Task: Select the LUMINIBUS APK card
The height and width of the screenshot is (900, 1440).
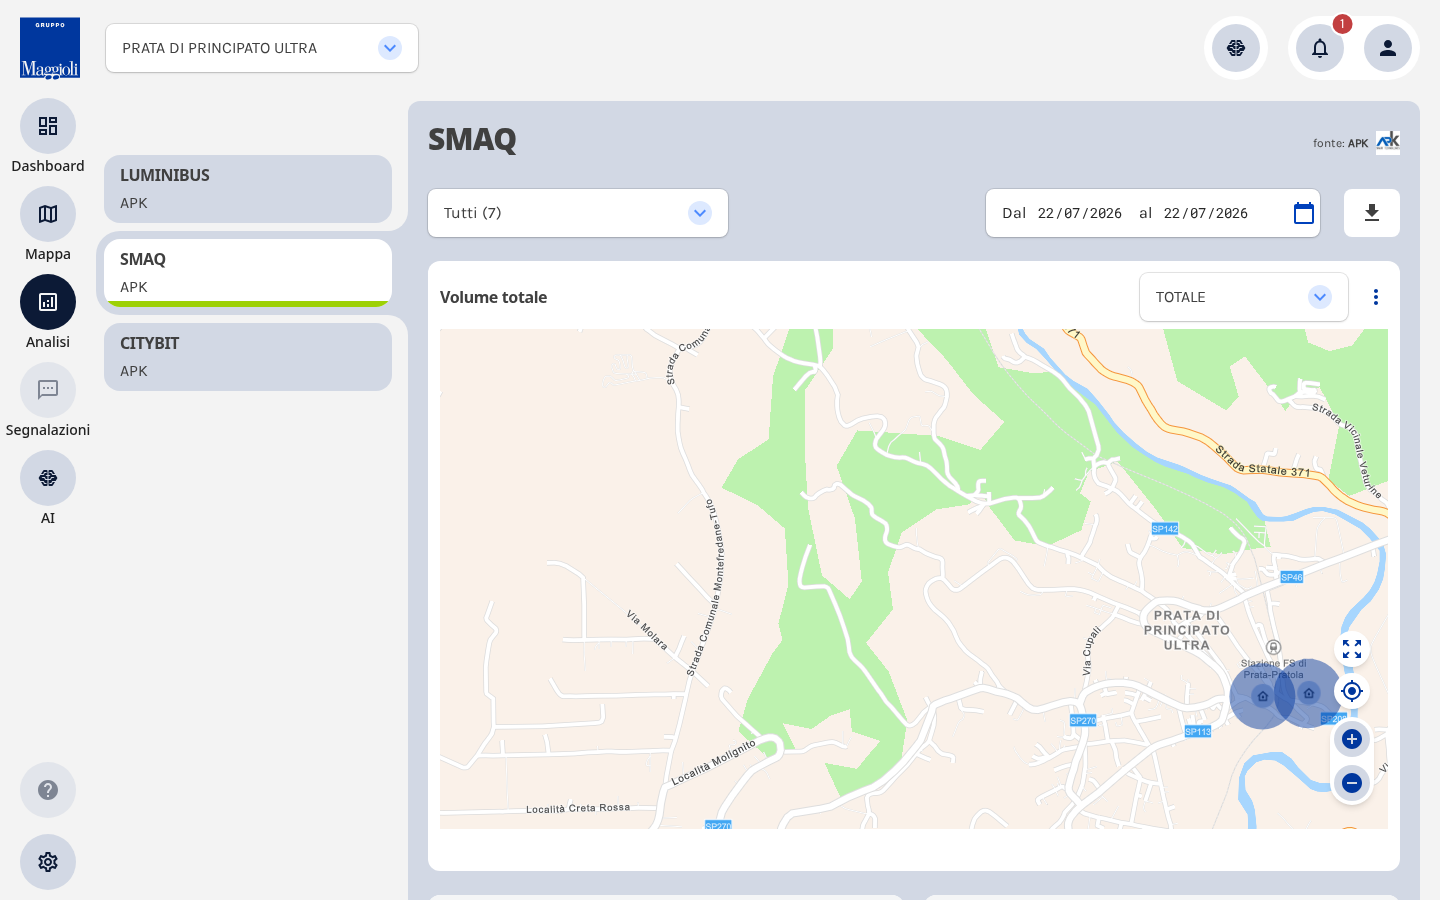Action: (x=248, y=189)
